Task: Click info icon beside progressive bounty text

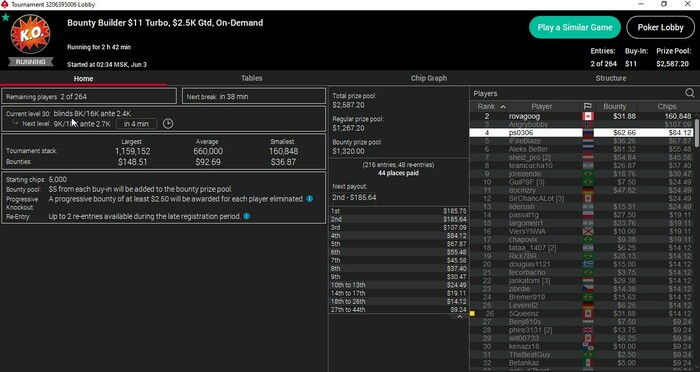Action: tap(309, 199)
